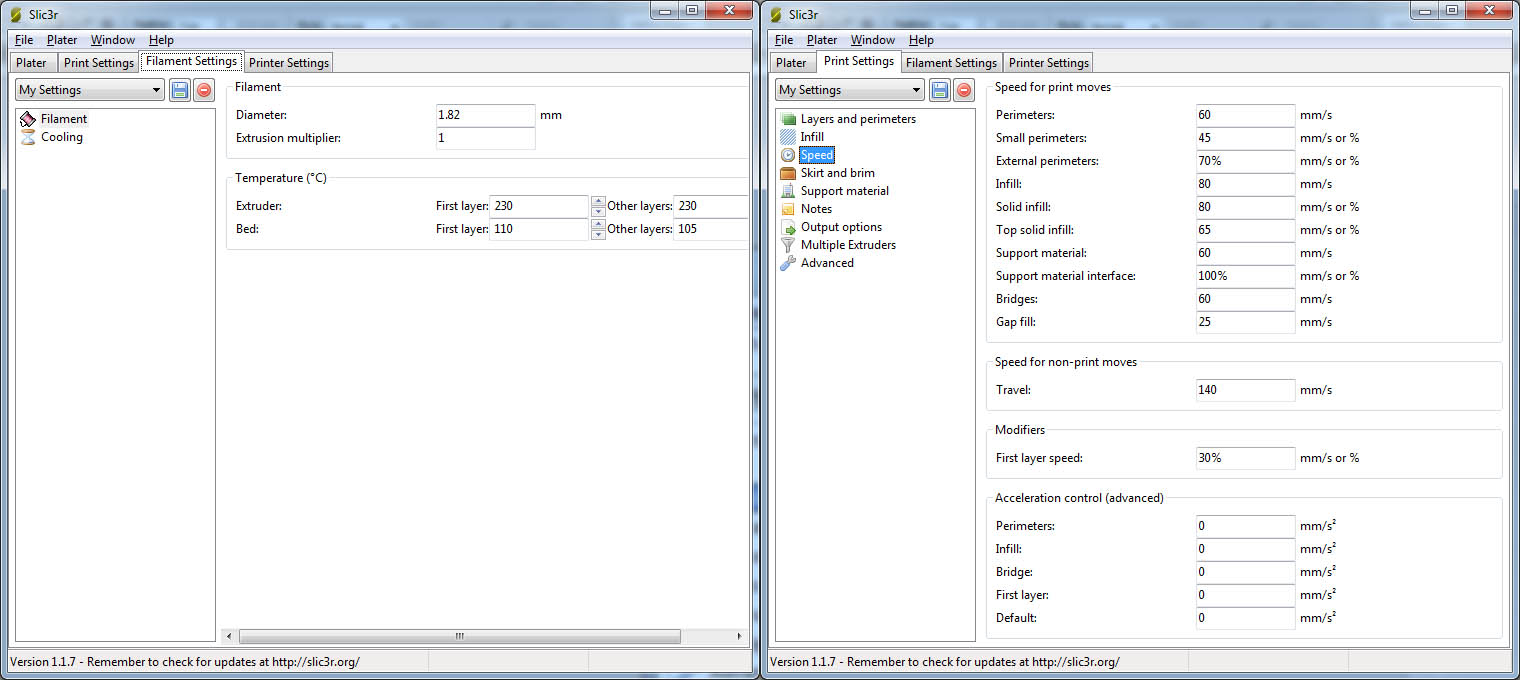Open Skirt and brim settings
Viewport: 1520px width, 680px height.
pos(837,173)
